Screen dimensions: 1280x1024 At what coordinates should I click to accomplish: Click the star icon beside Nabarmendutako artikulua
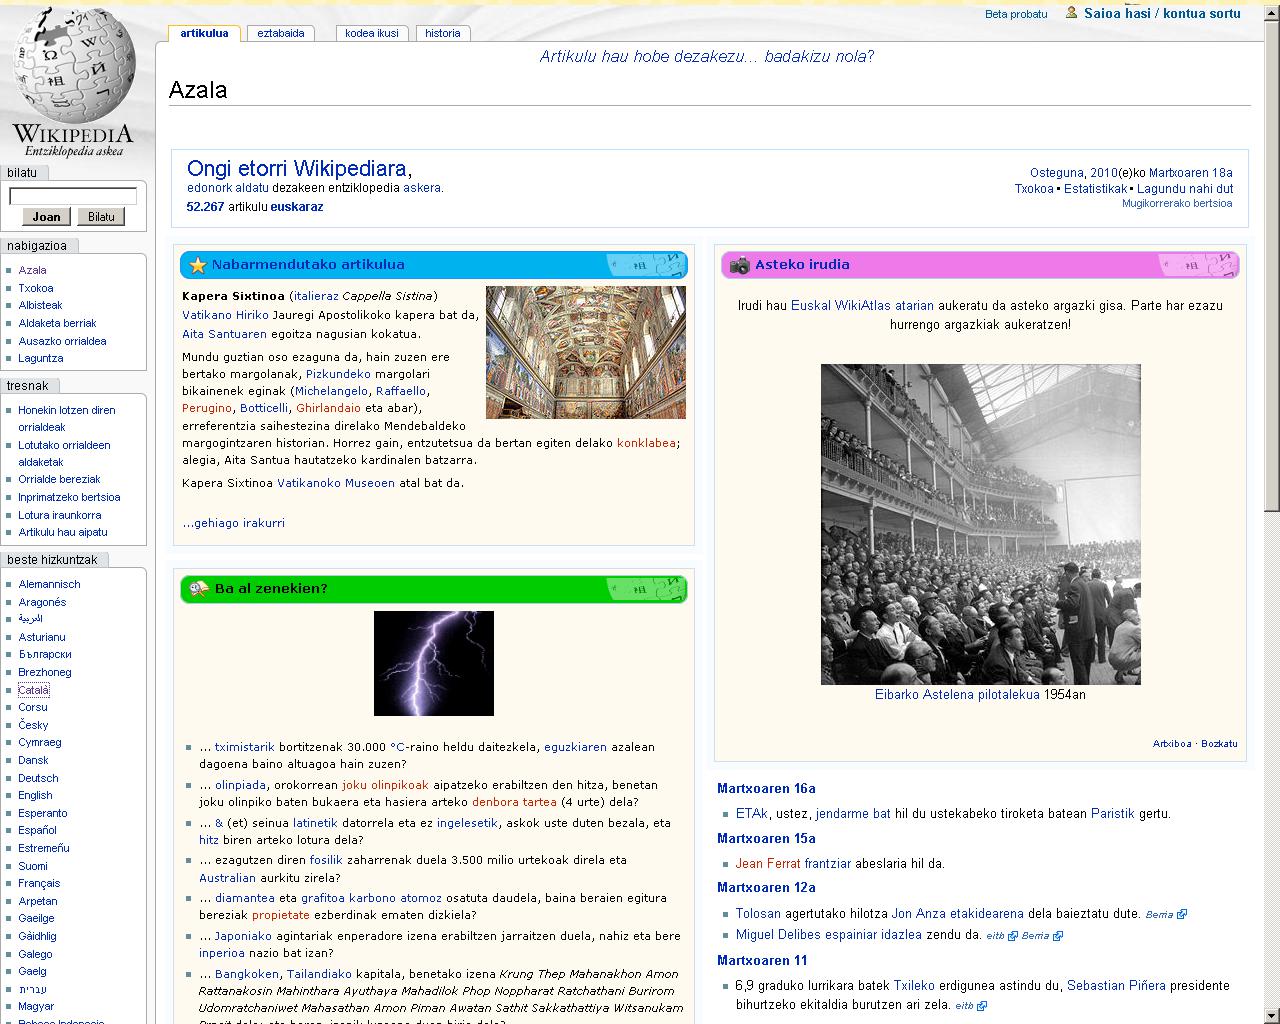(197, 265)
